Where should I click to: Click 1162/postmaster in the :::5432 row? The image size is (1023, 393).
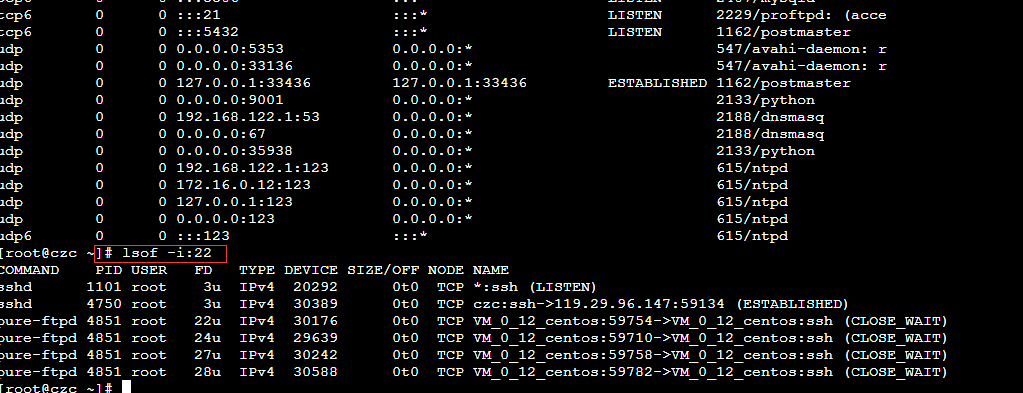pyautogui.click(x=783, y=32)
